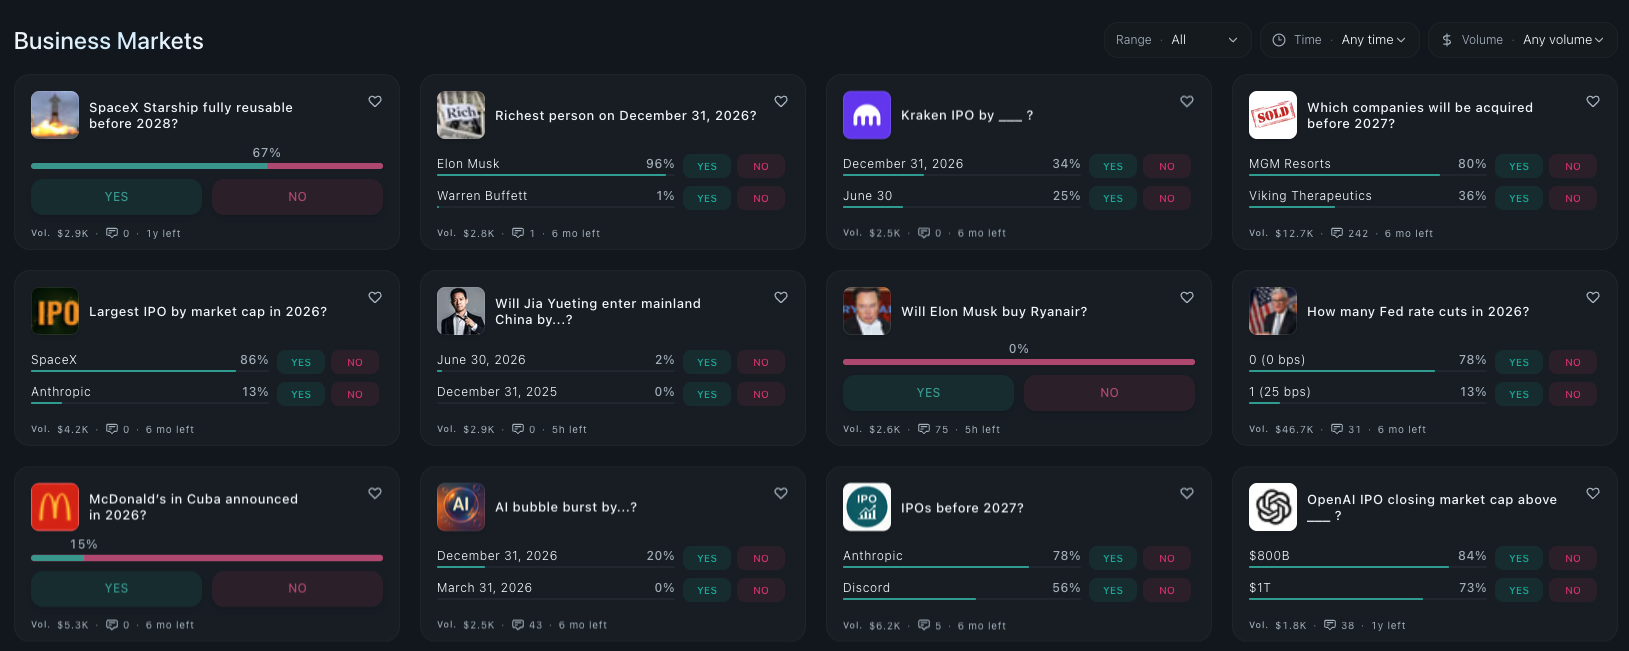Click the McDonald's logo thumbnail
Screen dimensions: 1629x651
click(x=55, y=507)
